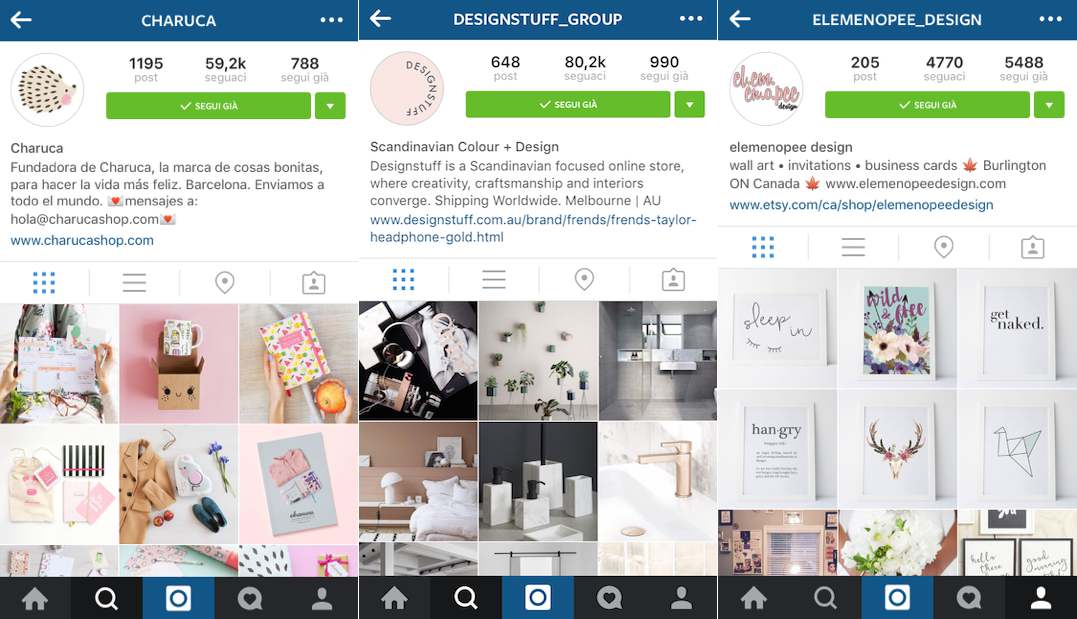Tap the home icon in the Elemenopee bottom bar
Image resolution: width=1077 pixels, height=619 pixels.
[753, 598]
